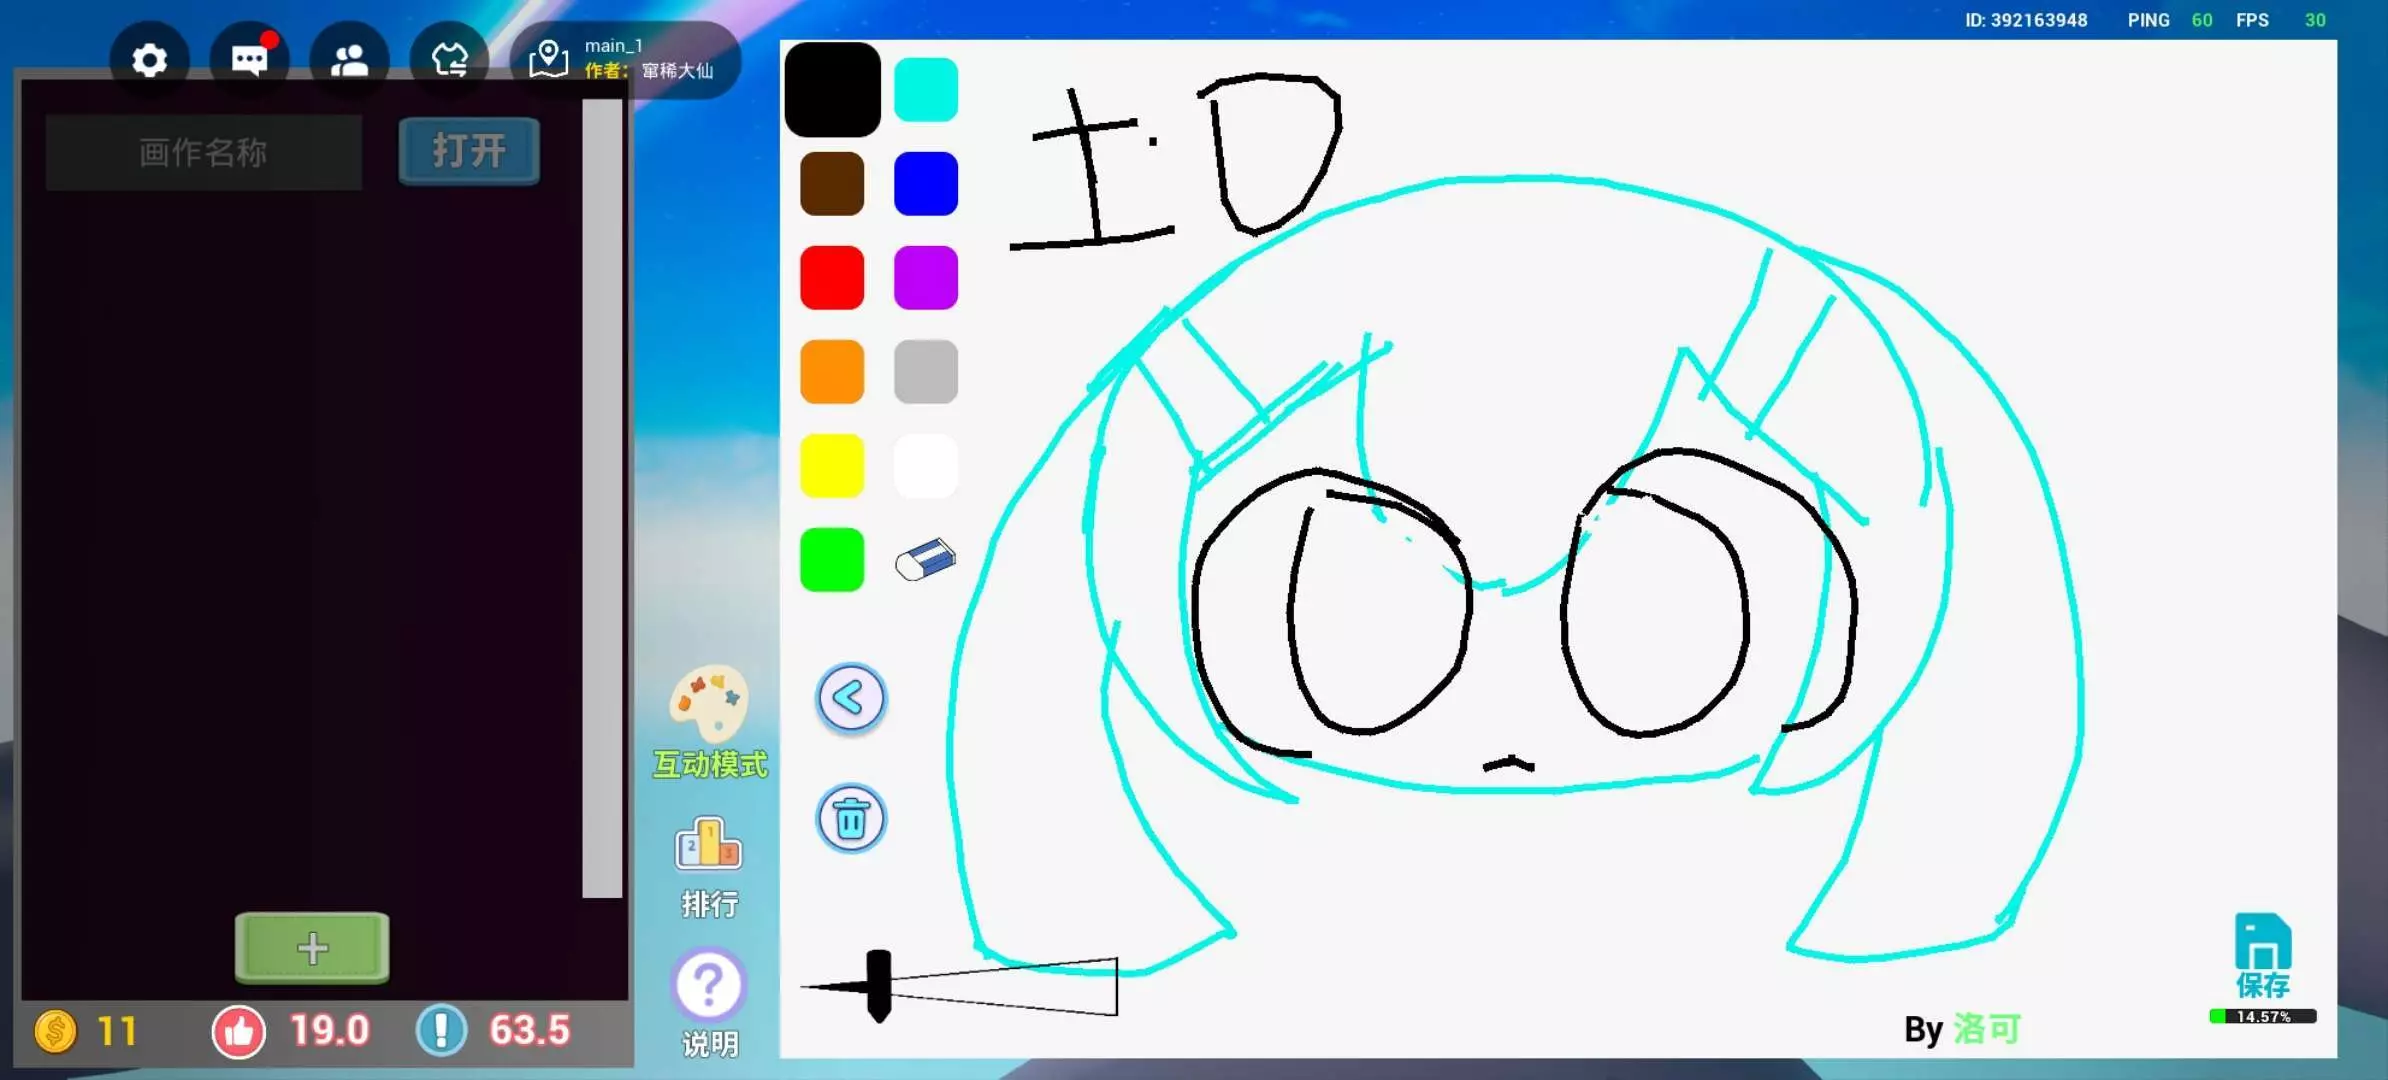The height and width of the screenshot is (1080, 2388).
Task: Open the settings gear icon
Action: click(x=149, y=60)
